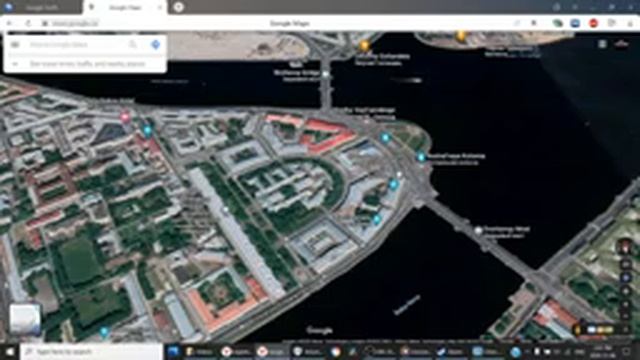Screen dimensions: 640x360
Task: Bookmark this page with the star icon
Action: 534,23
